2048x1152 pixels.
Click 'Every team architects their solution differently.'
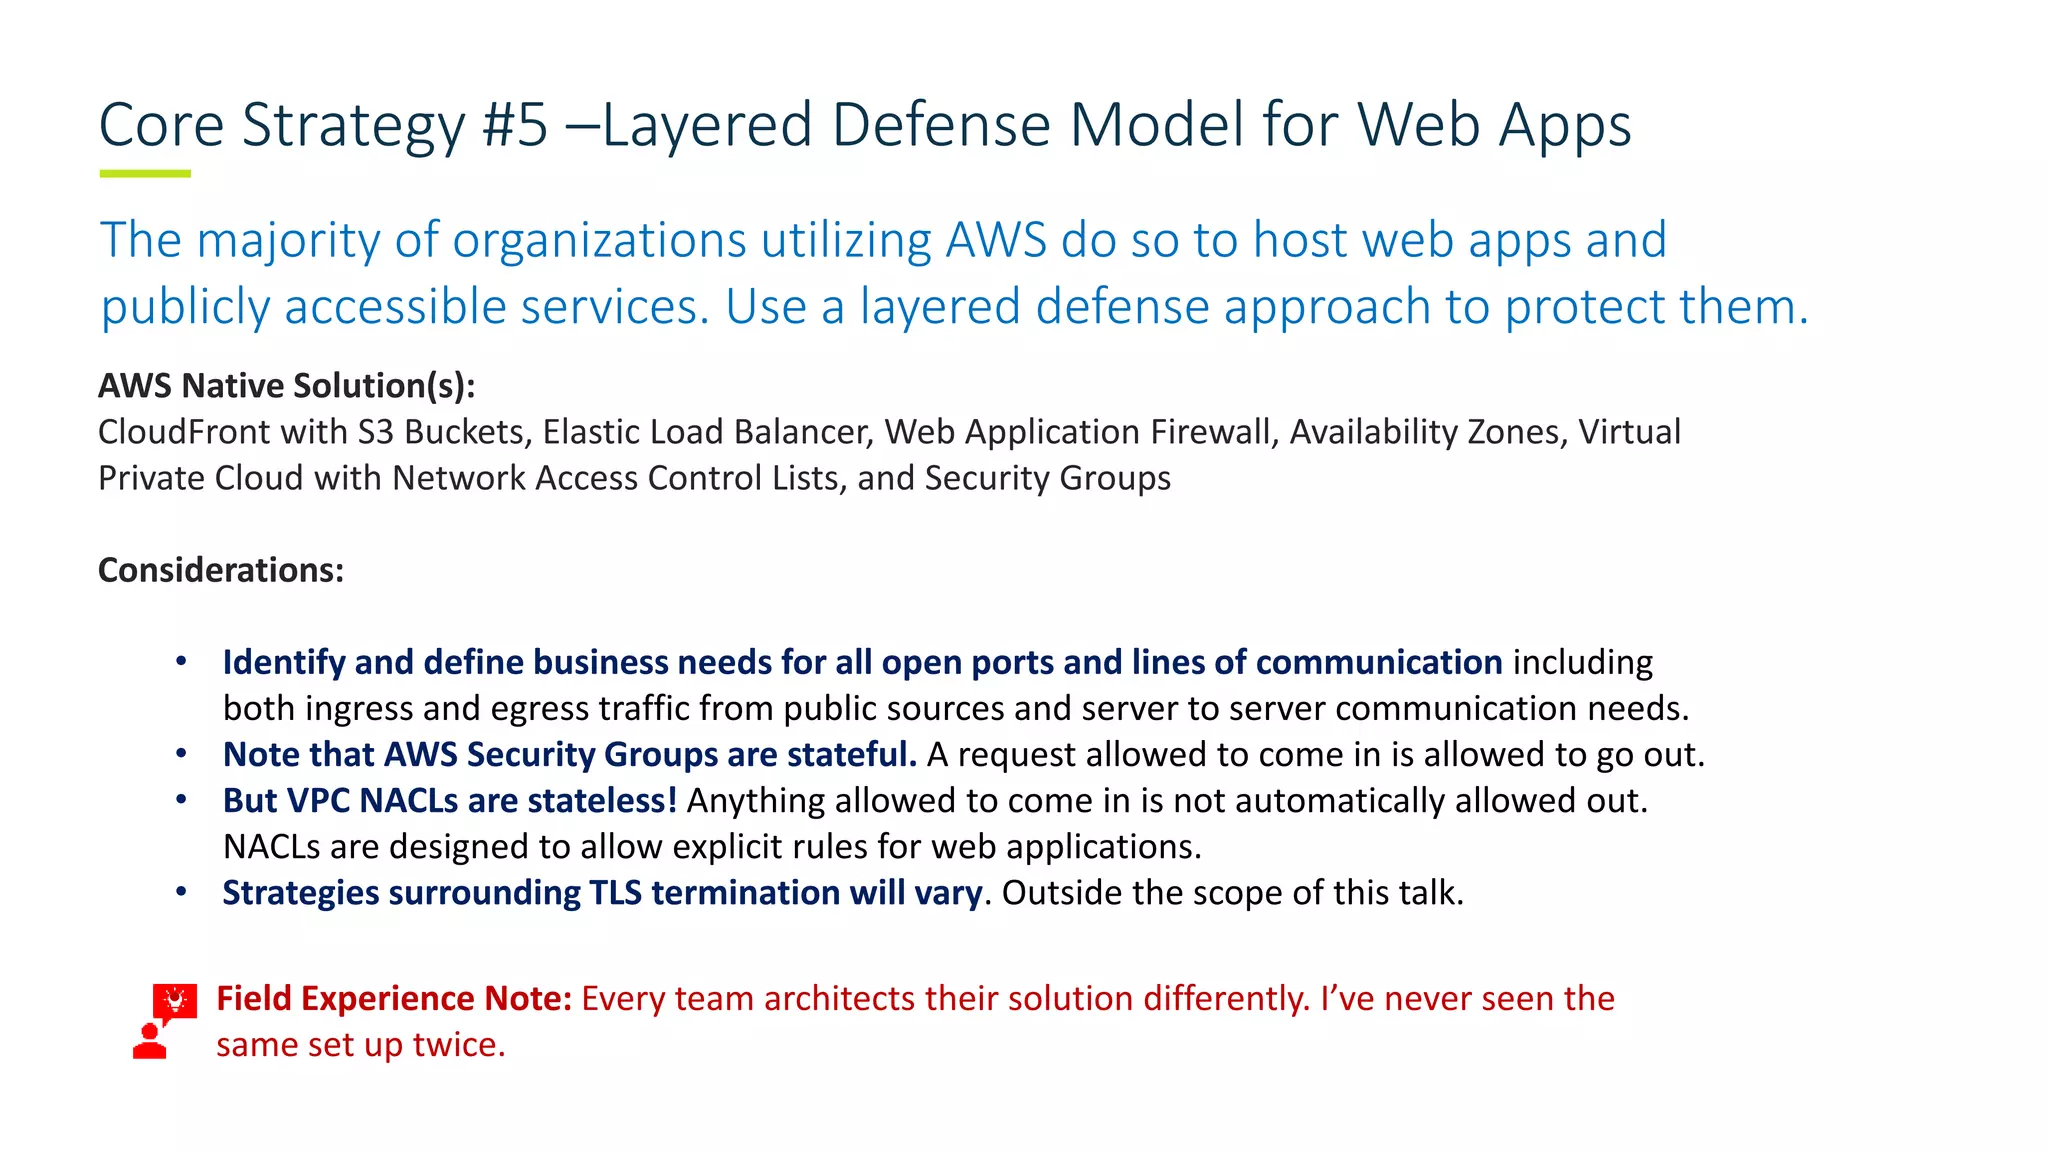point(946,998)
